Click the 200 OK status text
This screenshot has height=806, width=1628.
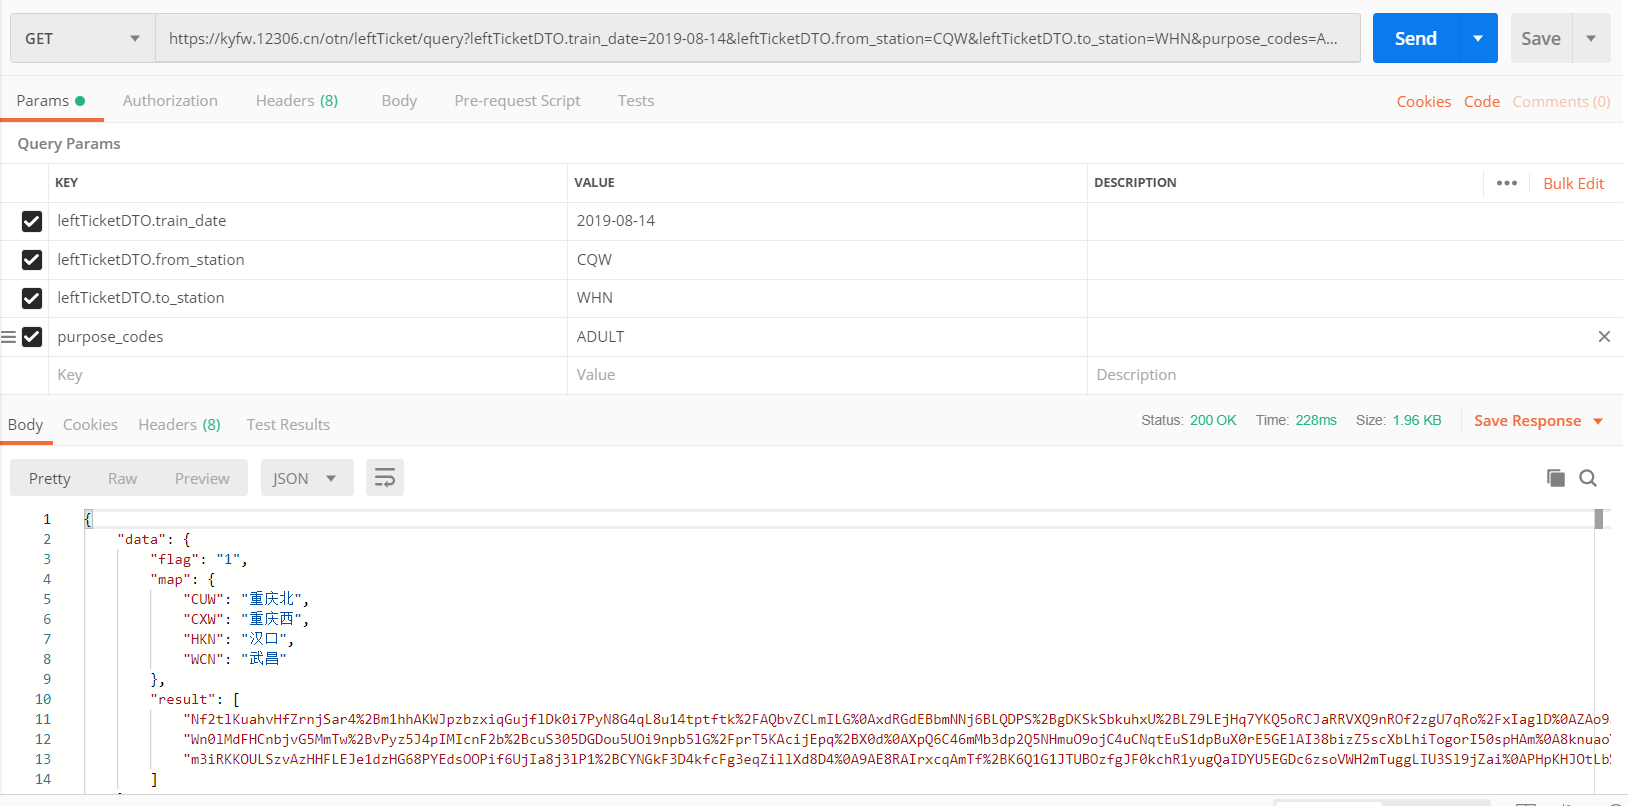(x=1213, y=421)
